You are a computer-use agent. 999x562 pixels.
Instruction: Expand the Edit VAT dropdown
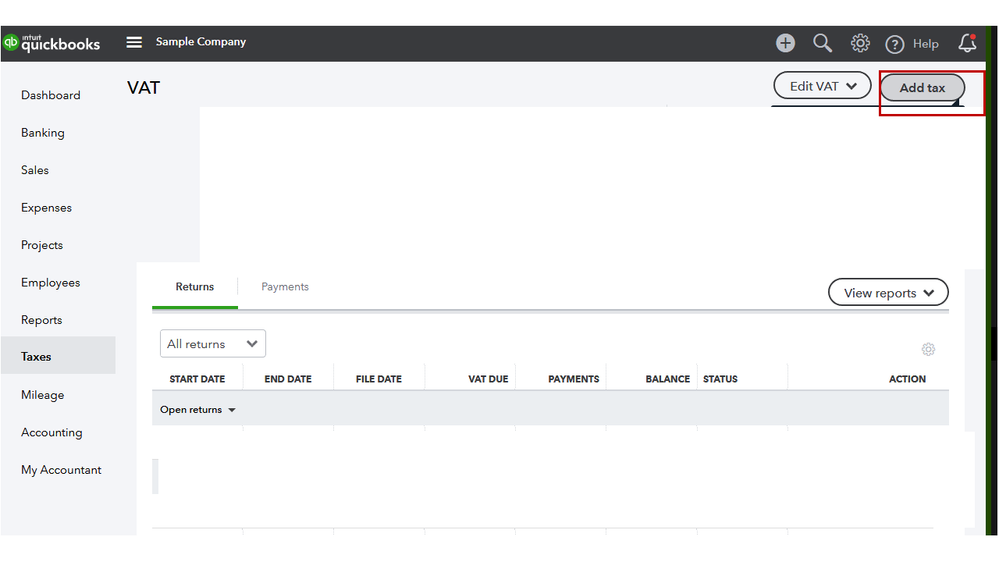(822, 86)
